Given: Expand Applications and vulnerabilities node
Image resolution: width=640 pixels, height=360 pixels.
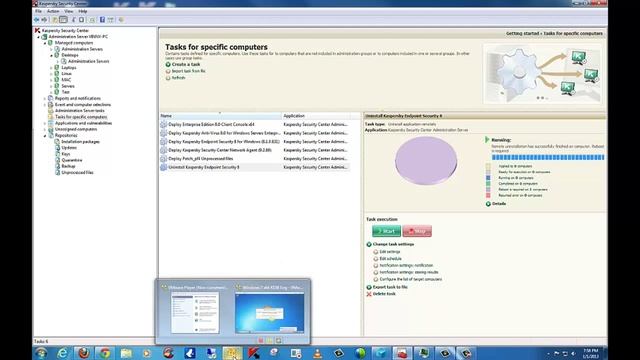Looking at the screenshot, I should coord(45,123).
